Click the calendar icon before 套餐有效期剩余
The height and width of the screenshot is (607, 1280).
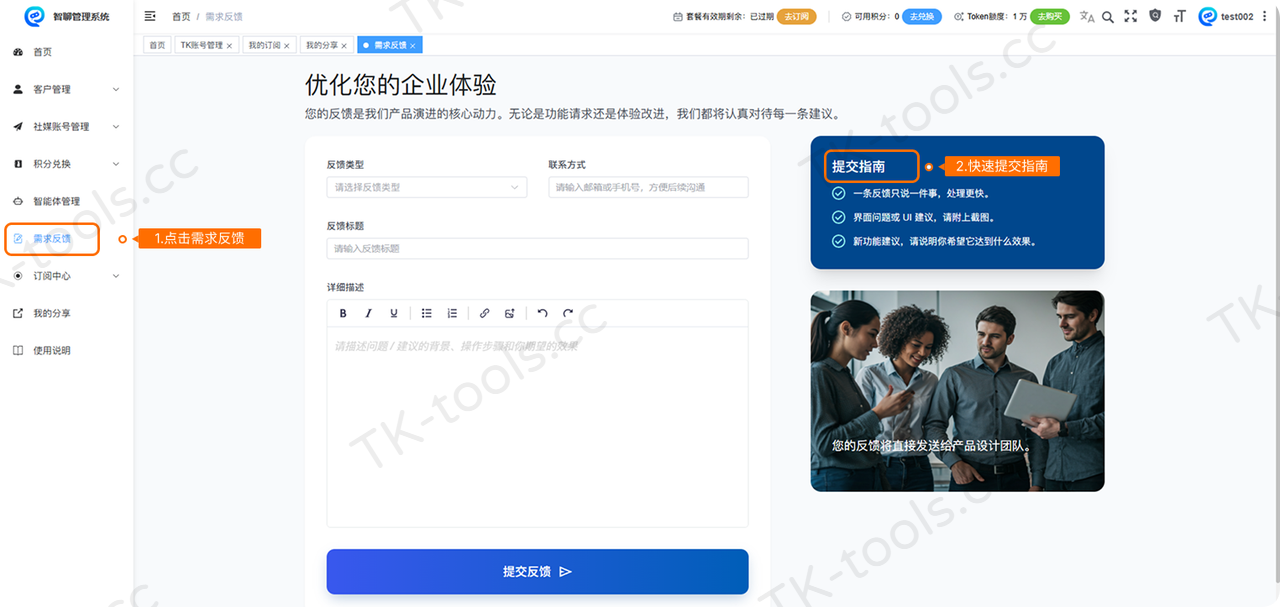tap(678, 17)
